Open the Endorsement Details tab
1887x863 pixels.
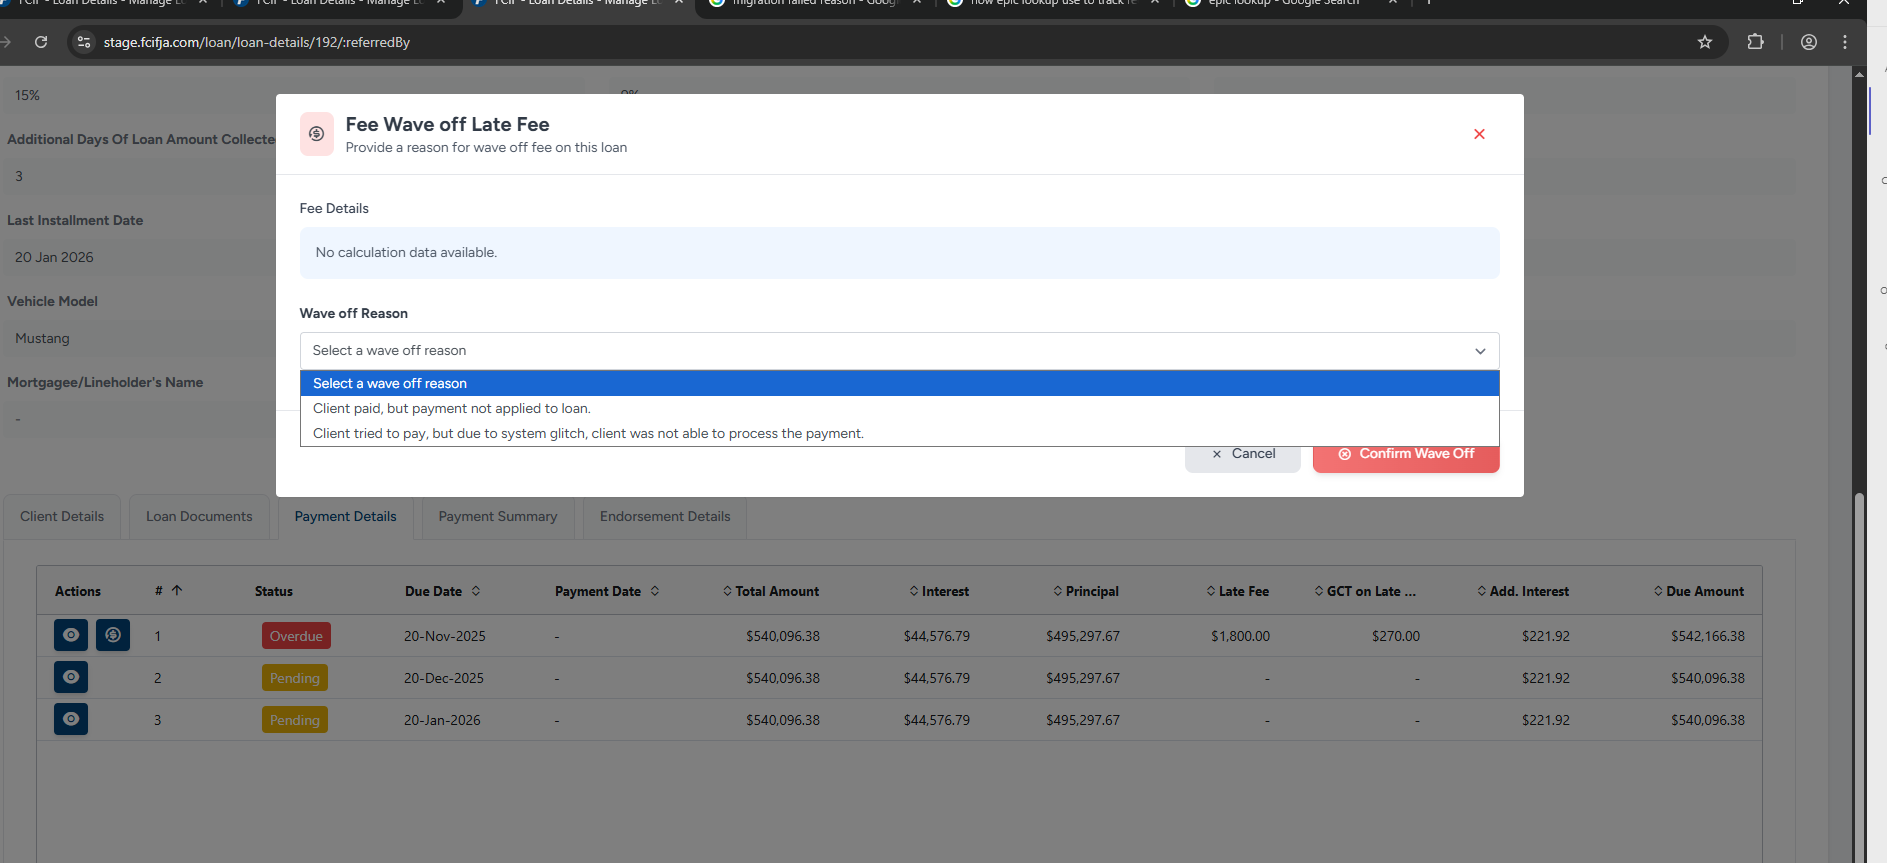pyautogui.click(x=665, y=516)
